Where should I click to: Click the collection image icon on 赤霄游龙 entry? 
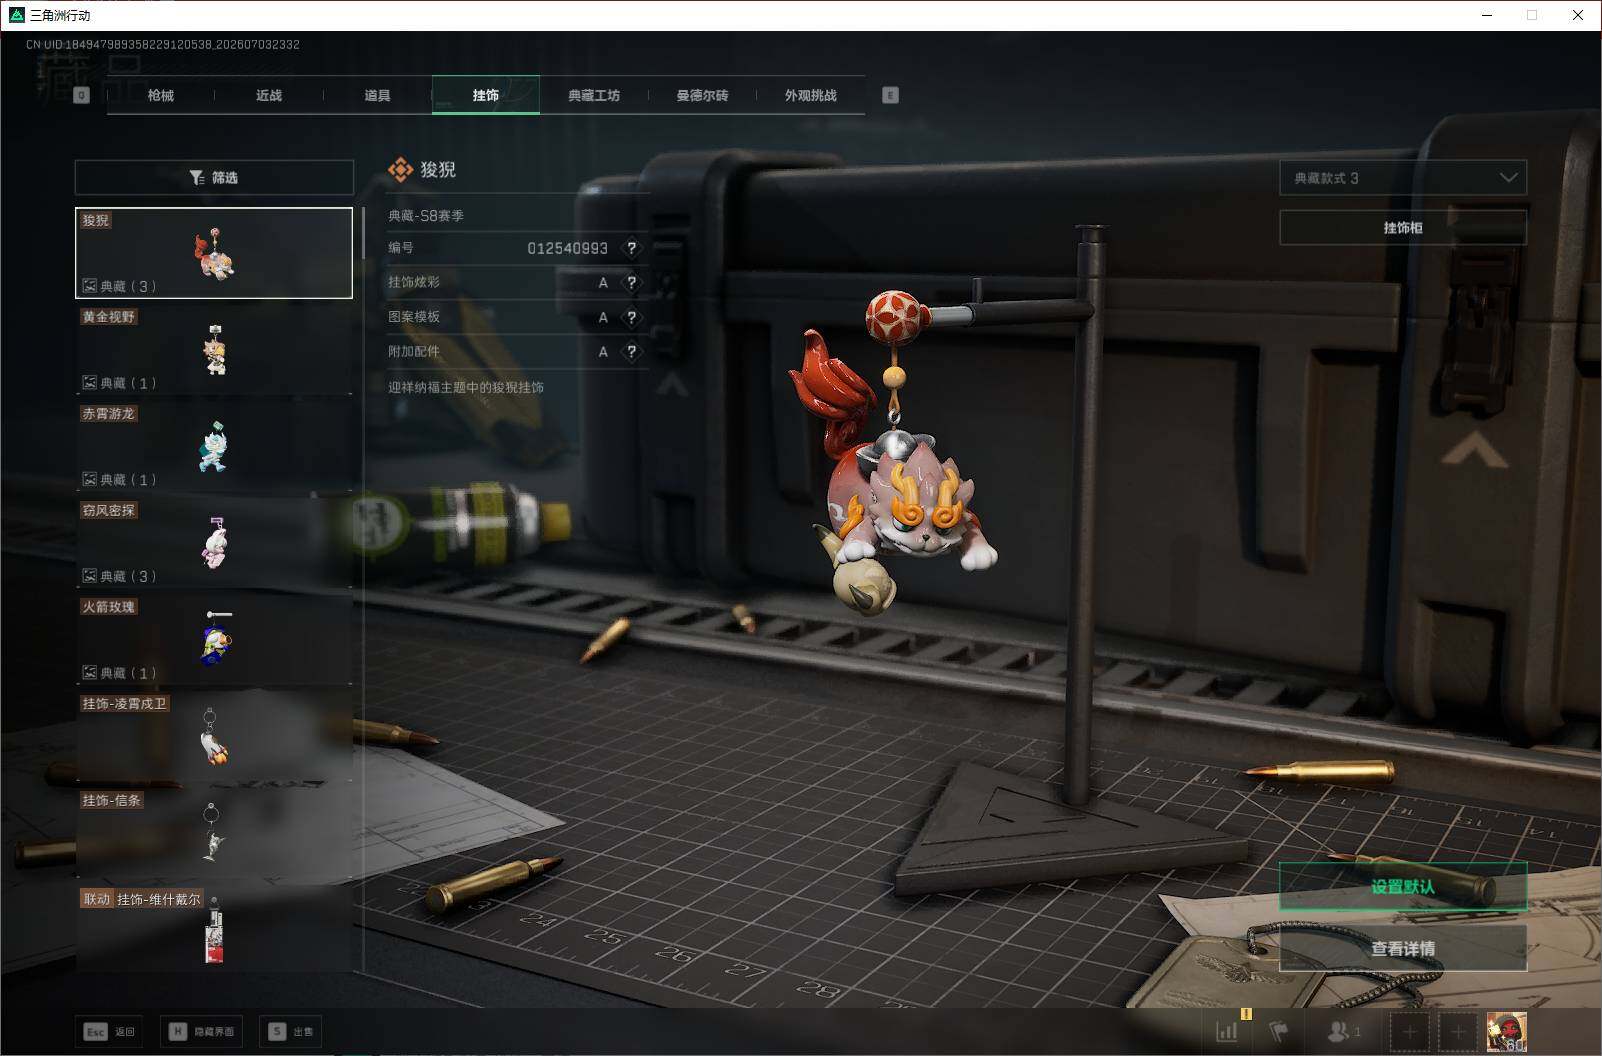pos(89,480)
